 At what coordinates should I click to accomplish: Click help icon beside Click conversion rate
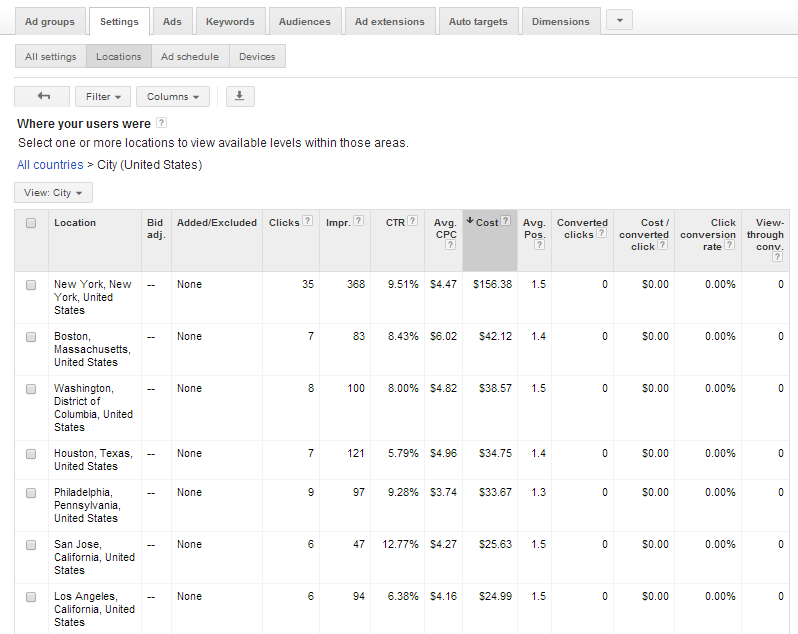coord(729,245)
